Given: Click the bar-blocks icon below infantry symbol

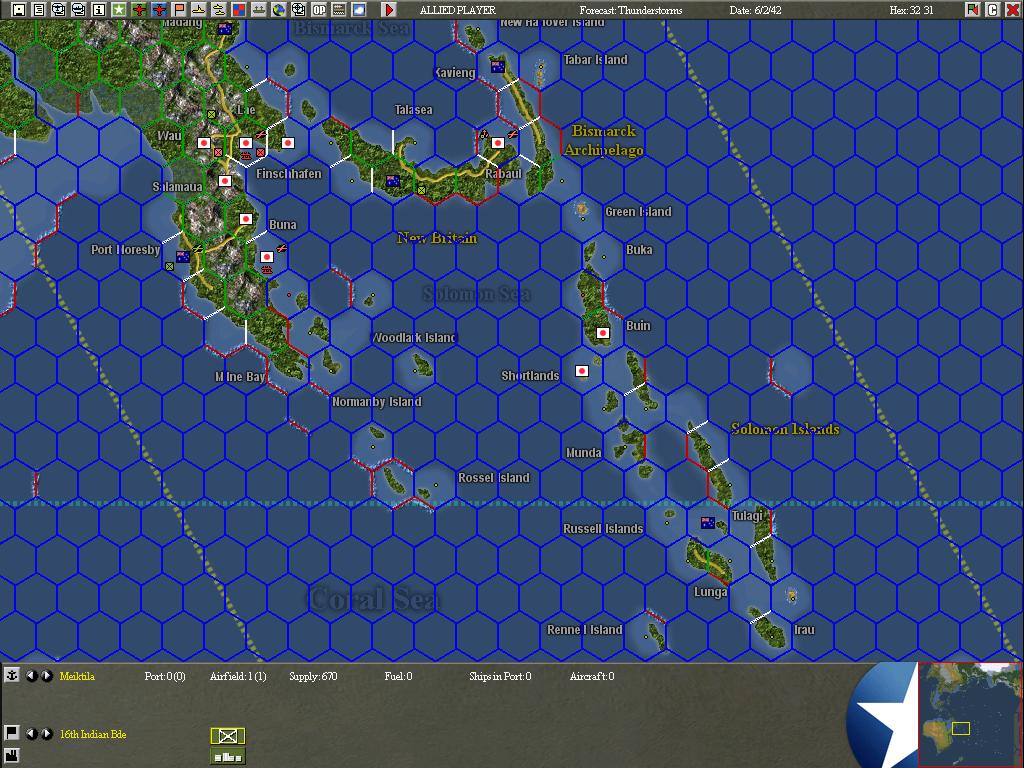Looking at the screenshot, I should [x=227, y=756].
